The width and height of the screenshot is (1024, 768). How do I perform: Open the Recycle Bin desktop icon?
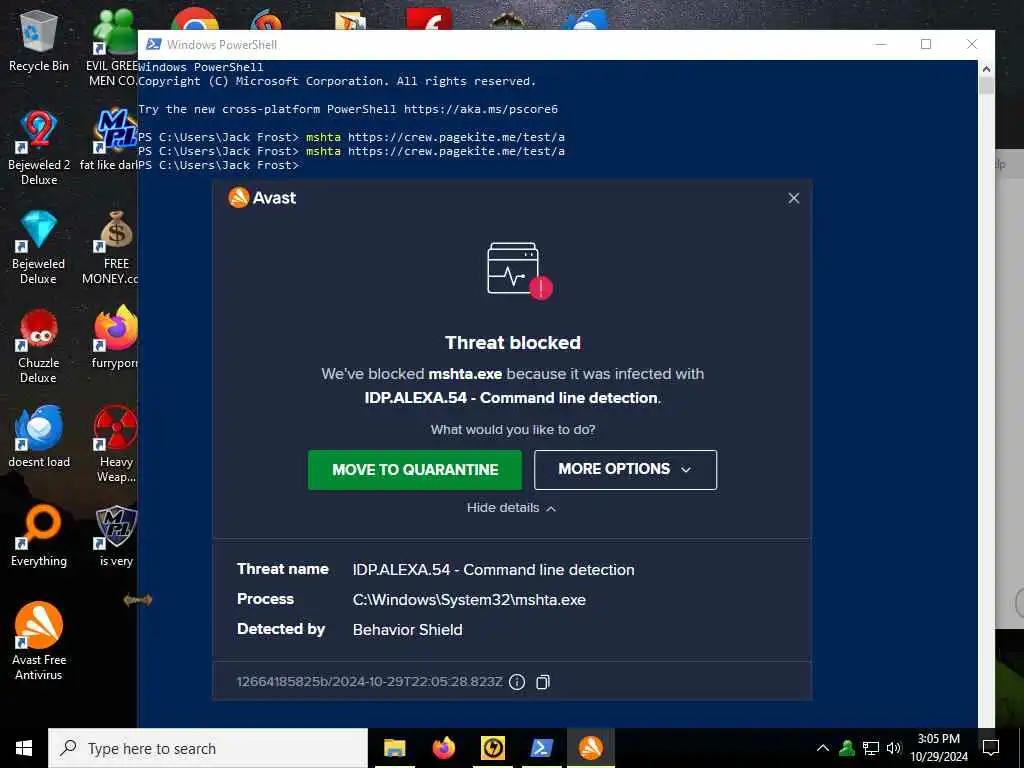39,40
